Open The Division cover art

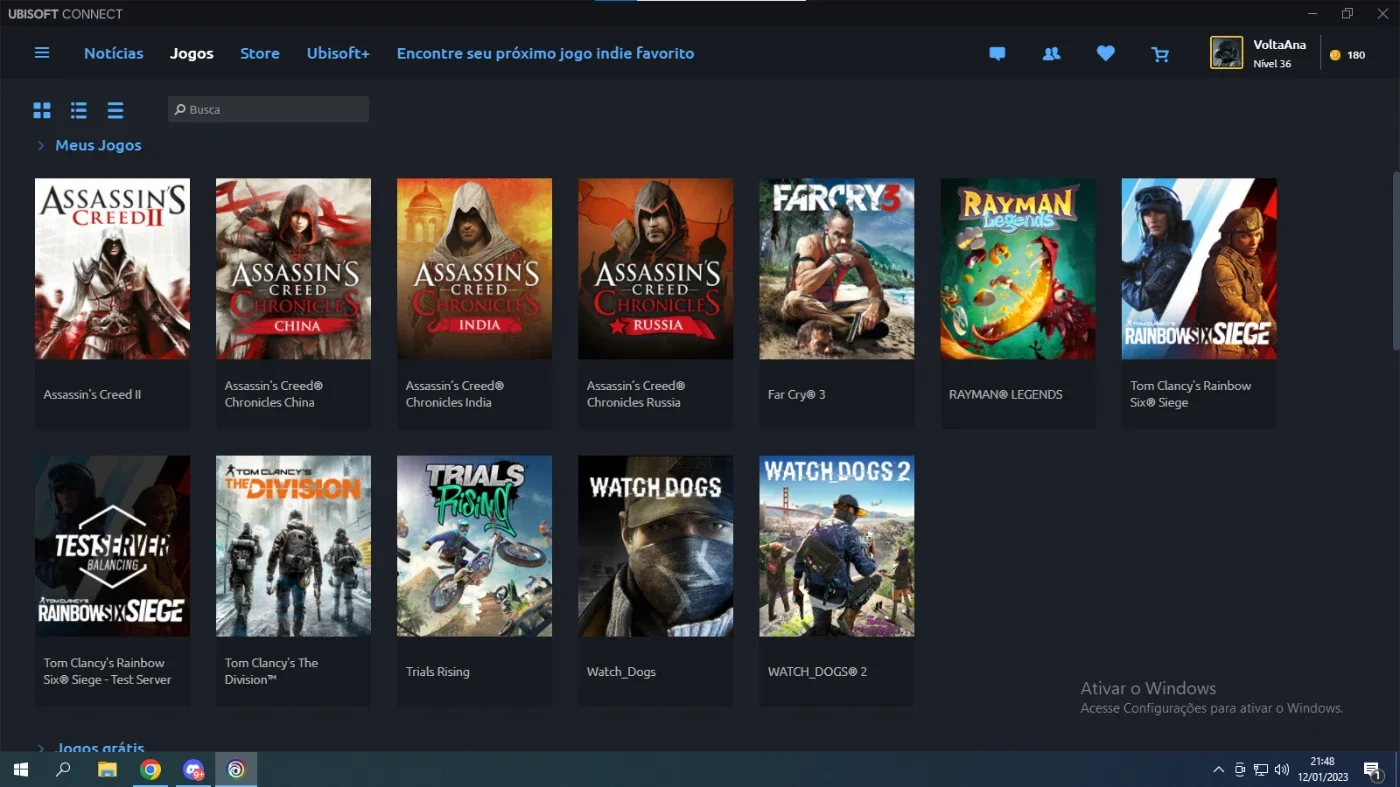point(293,546)
